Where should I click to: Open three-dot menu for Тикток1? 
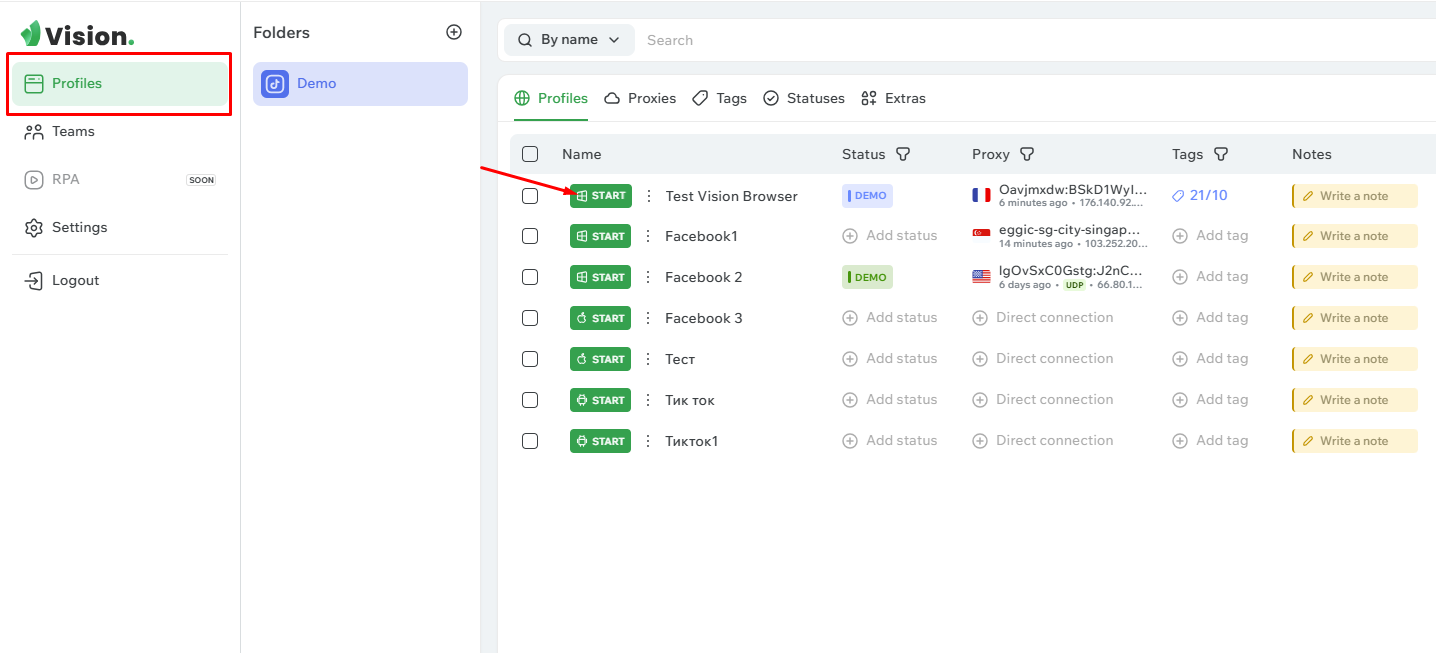pos(649,441)
